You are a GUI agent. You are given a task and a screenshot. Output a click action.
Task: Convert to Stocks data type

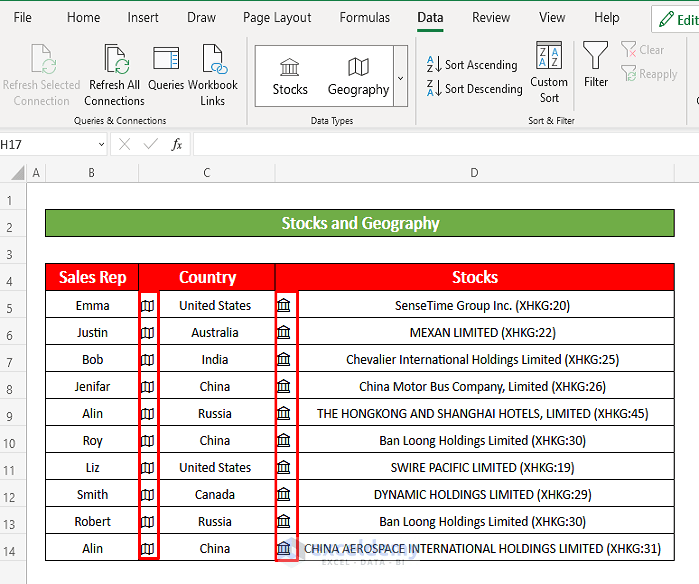[290, 77]
